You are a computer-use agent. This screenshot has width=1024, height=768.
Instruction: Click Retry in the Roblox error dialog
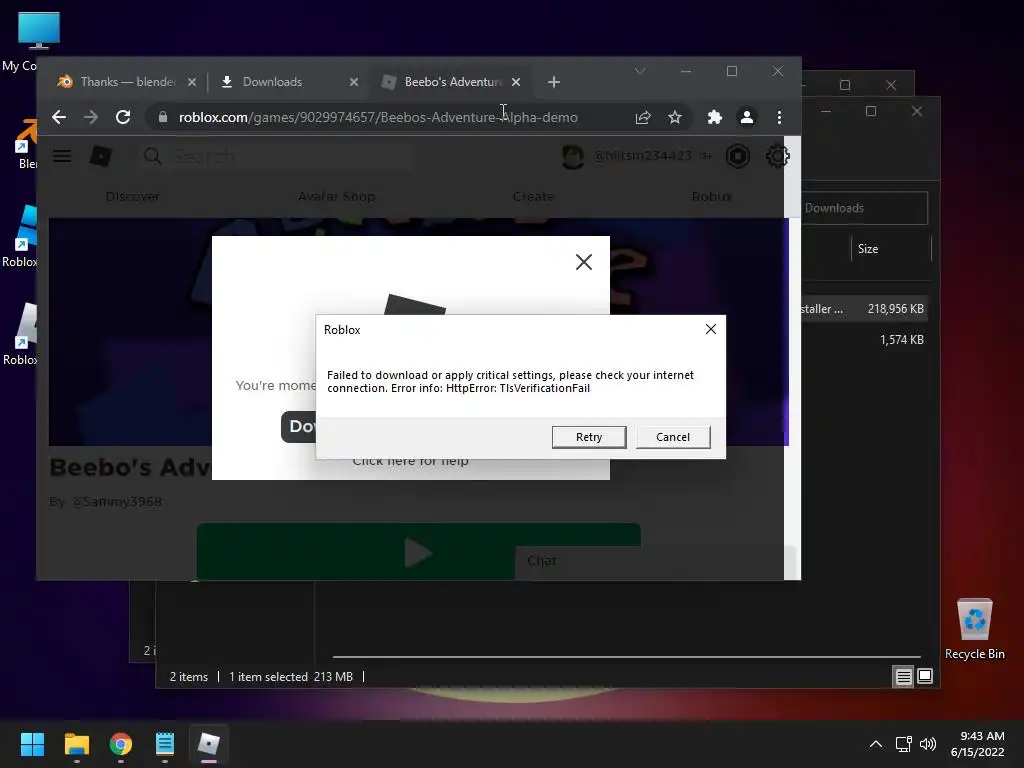click(x=588, y=437)
